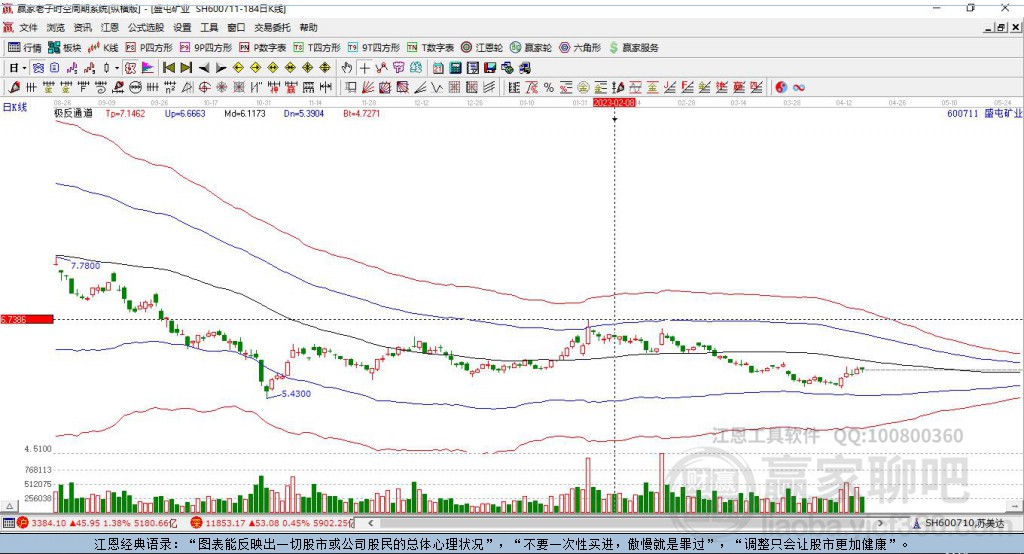Open the 江恩 menu
Image resolution: width=1024 pixels, height=554 pixels.
[x=109, y=27]
